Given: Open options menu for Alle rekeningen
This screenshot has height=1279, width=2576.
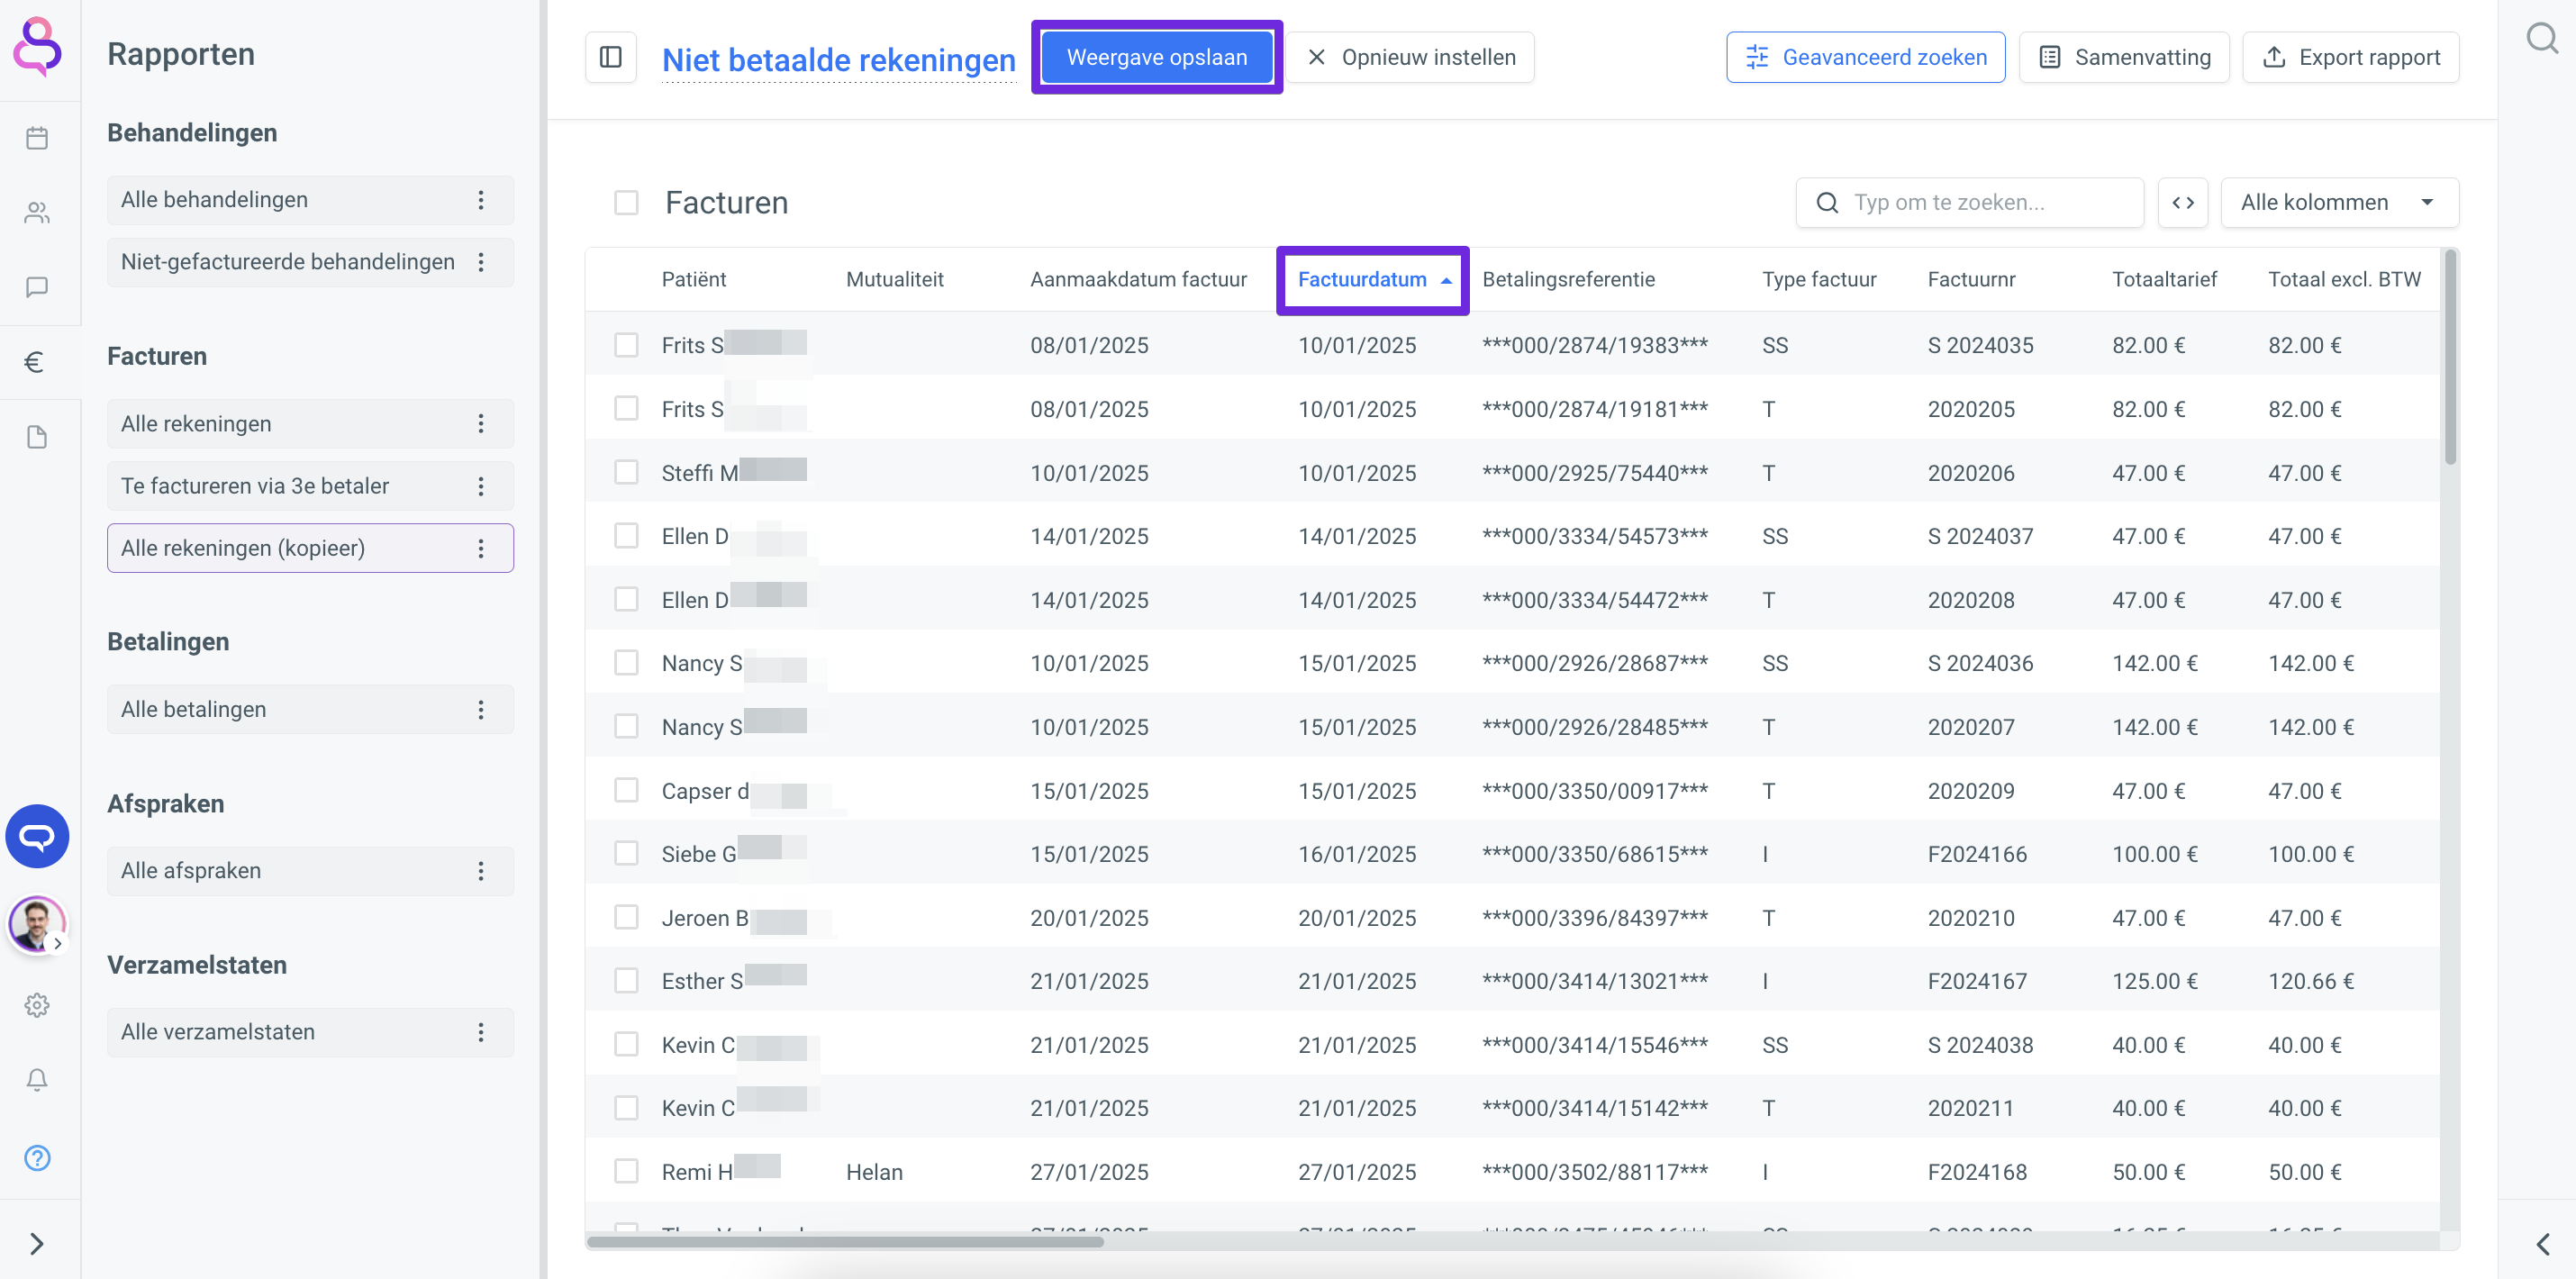Looking at the screenshot, I should [x=481, y=424].
